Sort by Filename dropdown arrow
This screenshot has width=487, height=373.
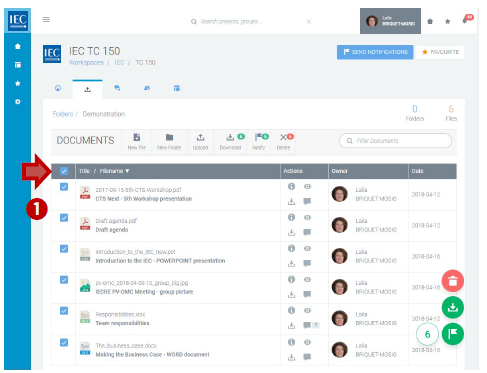(x=127, y=171)
